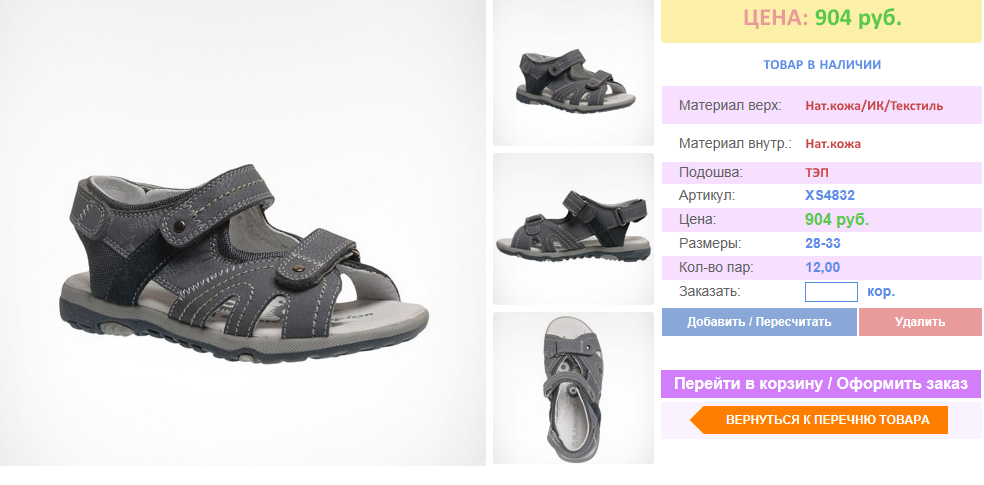984x485 pixels.
Task: Click the Заказать label
Action: coord(710,291)
